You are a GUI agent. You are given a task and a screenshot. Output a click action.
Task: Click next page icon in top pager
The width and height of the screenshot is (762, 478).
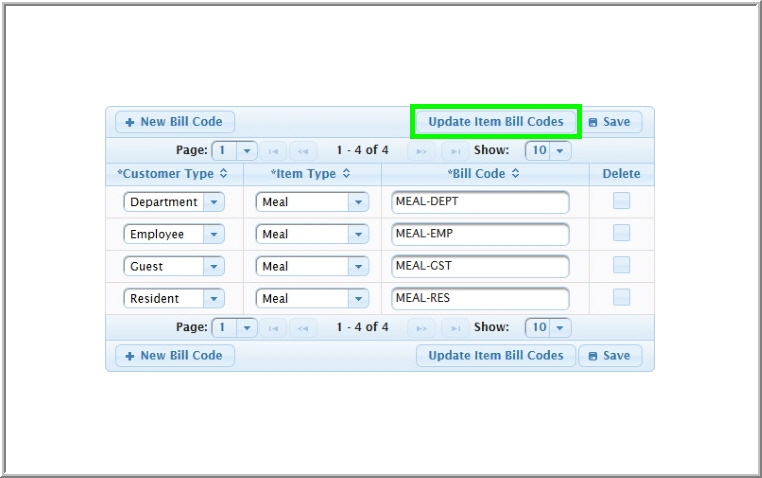pyautogui.click(x=421, y=151)
